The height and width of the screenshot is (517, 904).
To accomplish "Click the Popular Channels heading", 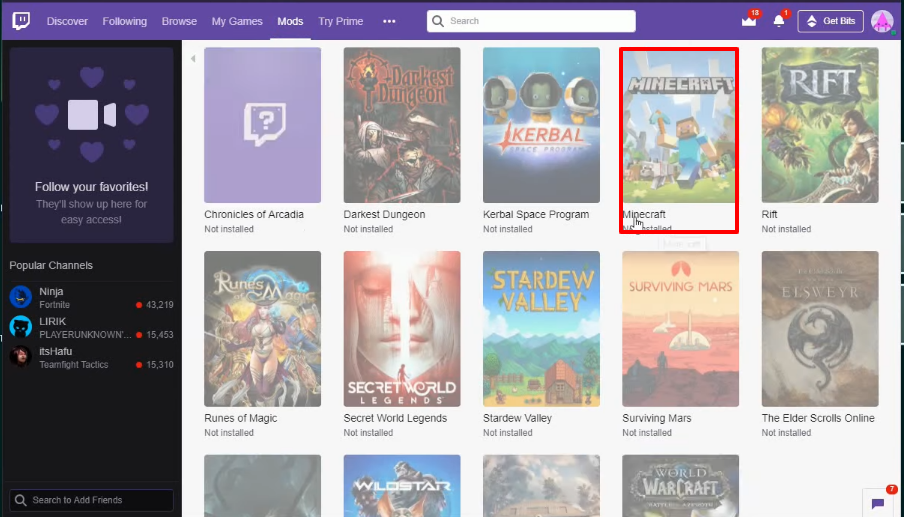I will [x=51, y=265].
